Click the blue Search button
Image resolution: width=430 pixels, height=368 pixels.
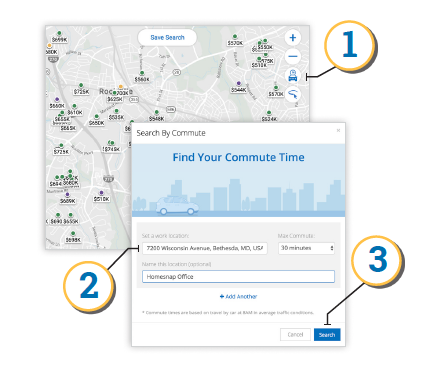(327, 335)
